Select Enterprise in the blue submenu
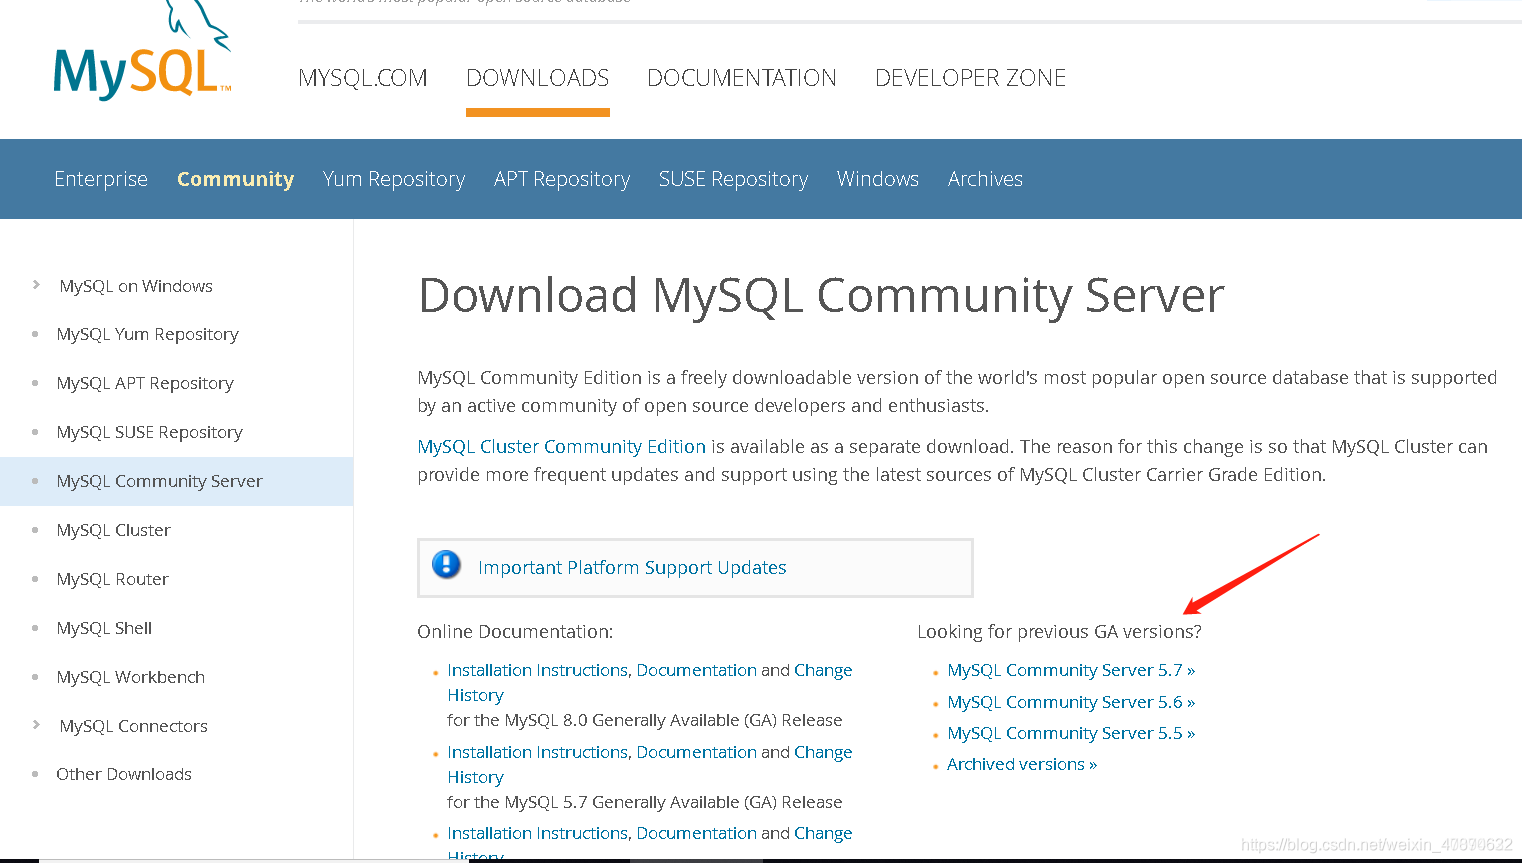The height and width of the screenshot is (863, 1522). (x=101, y=179)
